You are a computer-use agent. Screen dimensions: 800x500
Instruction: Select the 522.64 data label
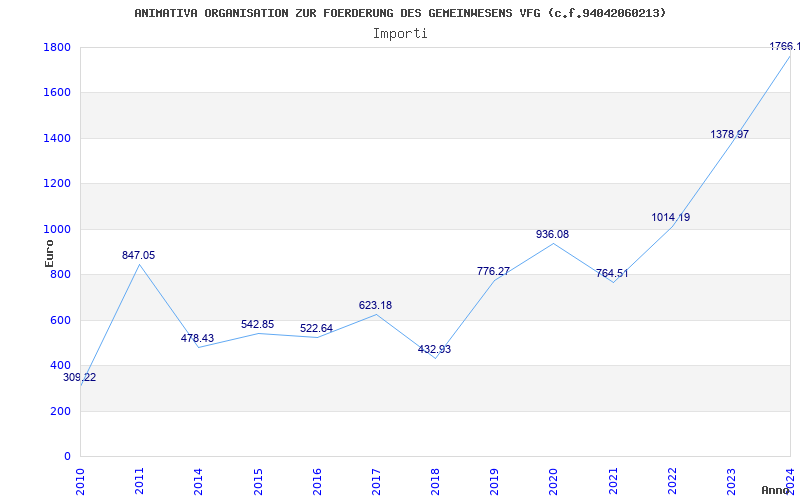(316, 329)
